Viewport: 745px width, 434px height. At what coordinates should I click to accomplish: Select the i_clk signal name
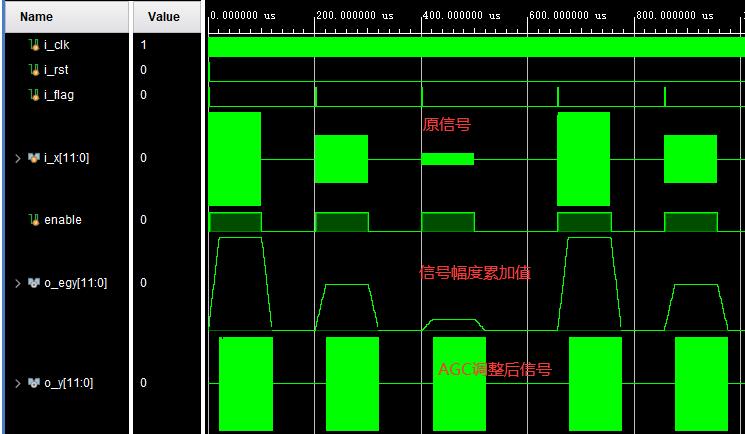point(57,45)
